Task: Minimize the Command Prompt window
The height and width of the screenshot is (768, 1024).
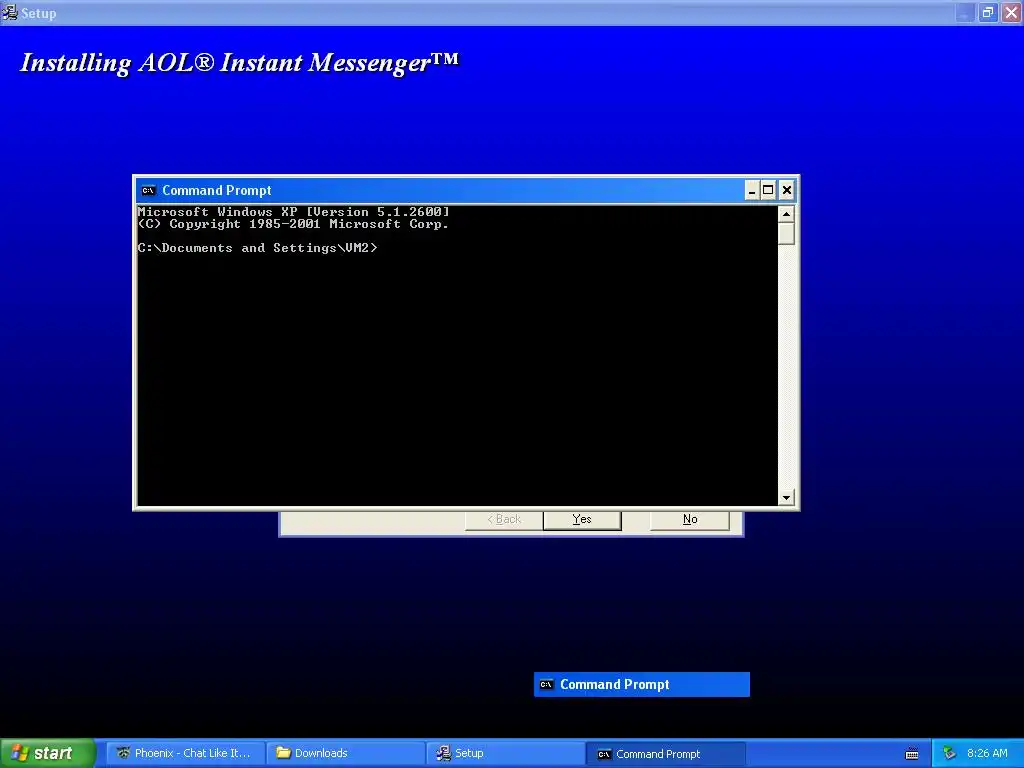Action: 752,190
